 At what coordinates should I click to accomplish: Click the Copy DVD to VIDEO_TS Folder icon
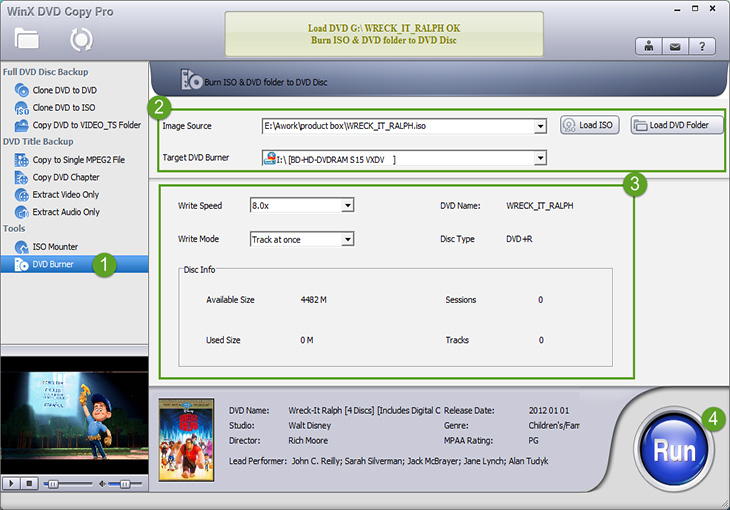[21, 125]
